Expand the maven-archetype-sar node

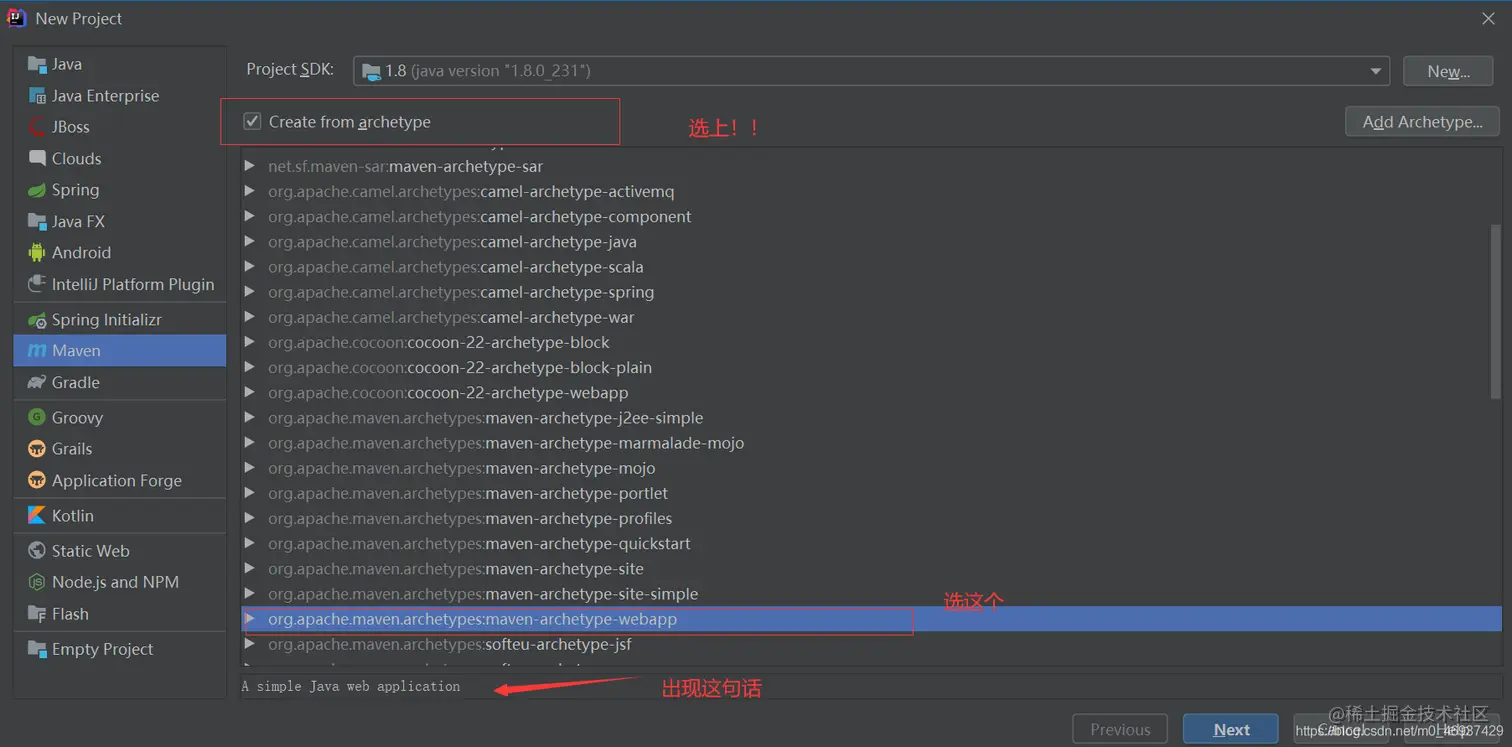[250, 166]
